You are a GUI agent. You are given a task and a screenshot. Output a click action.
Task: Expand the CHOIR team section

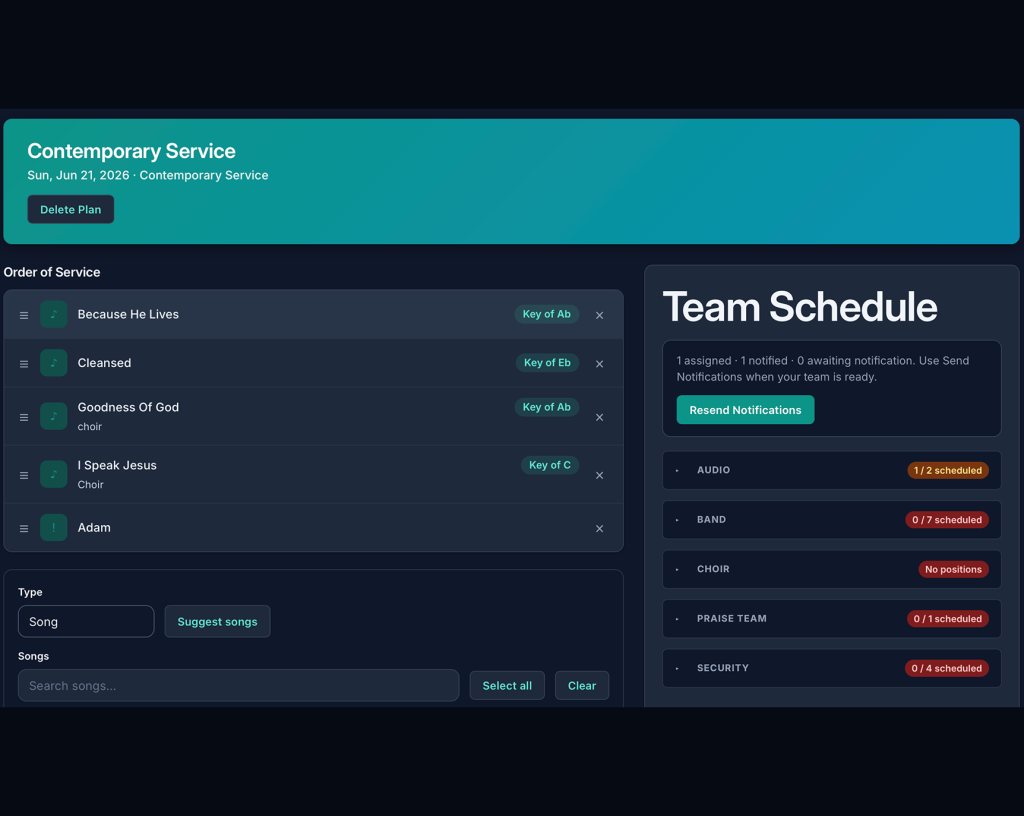[831, 569]
